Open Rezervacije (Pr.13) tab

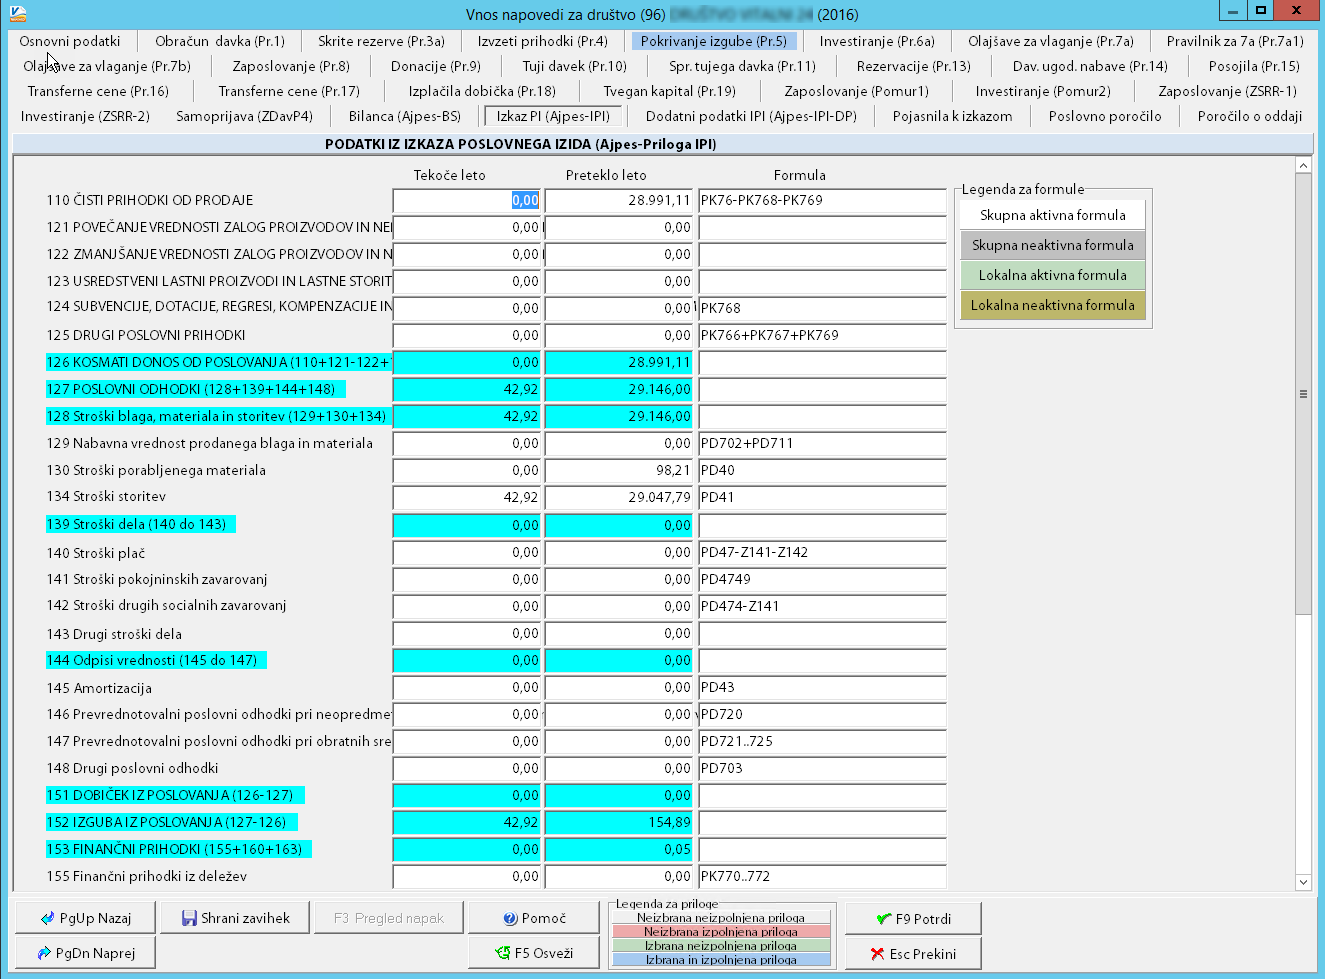pos(914,66)
